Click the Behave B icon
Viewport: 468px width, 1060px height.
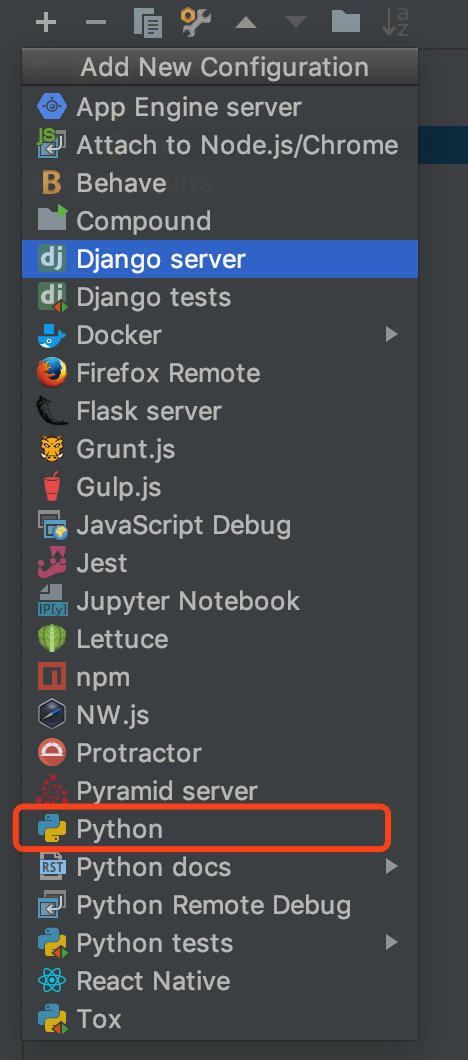pyautogui.click(x=52, y=183)
